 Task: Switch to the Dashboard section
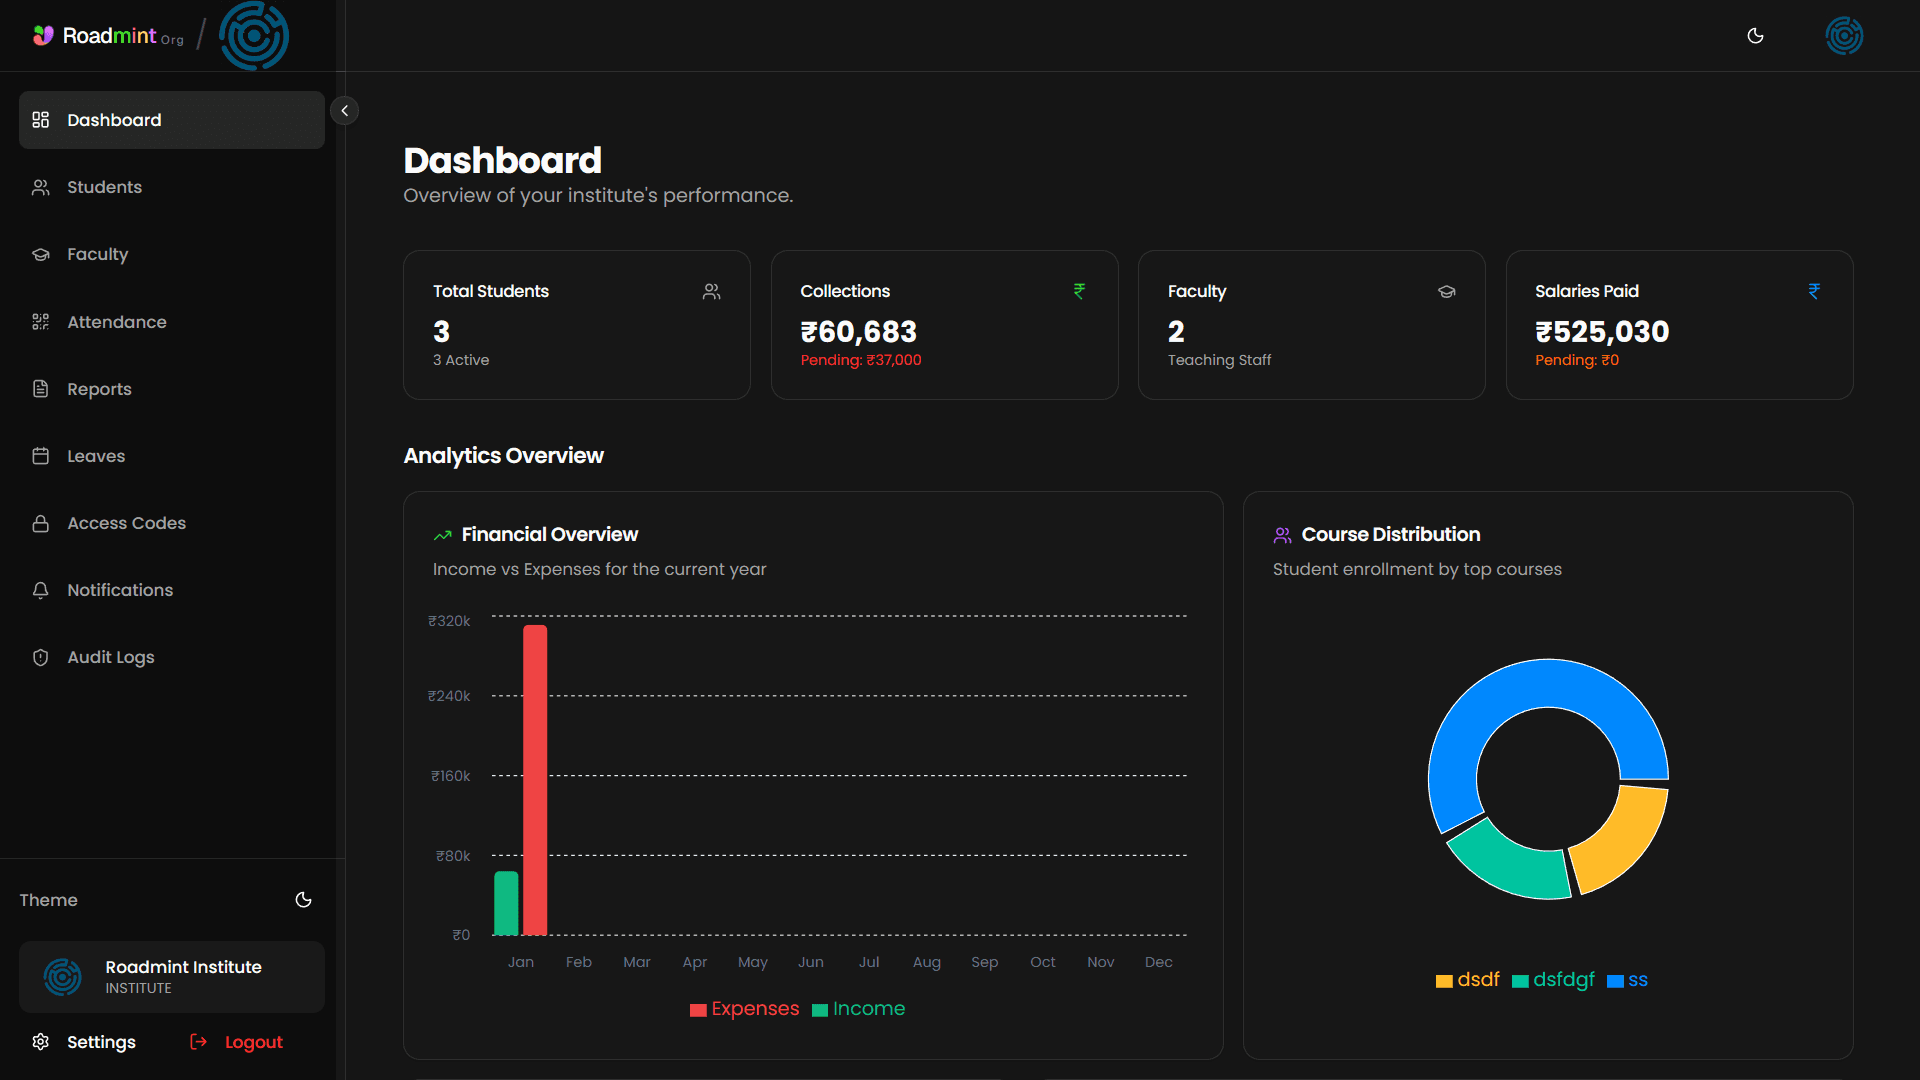[x=114, y=120]
